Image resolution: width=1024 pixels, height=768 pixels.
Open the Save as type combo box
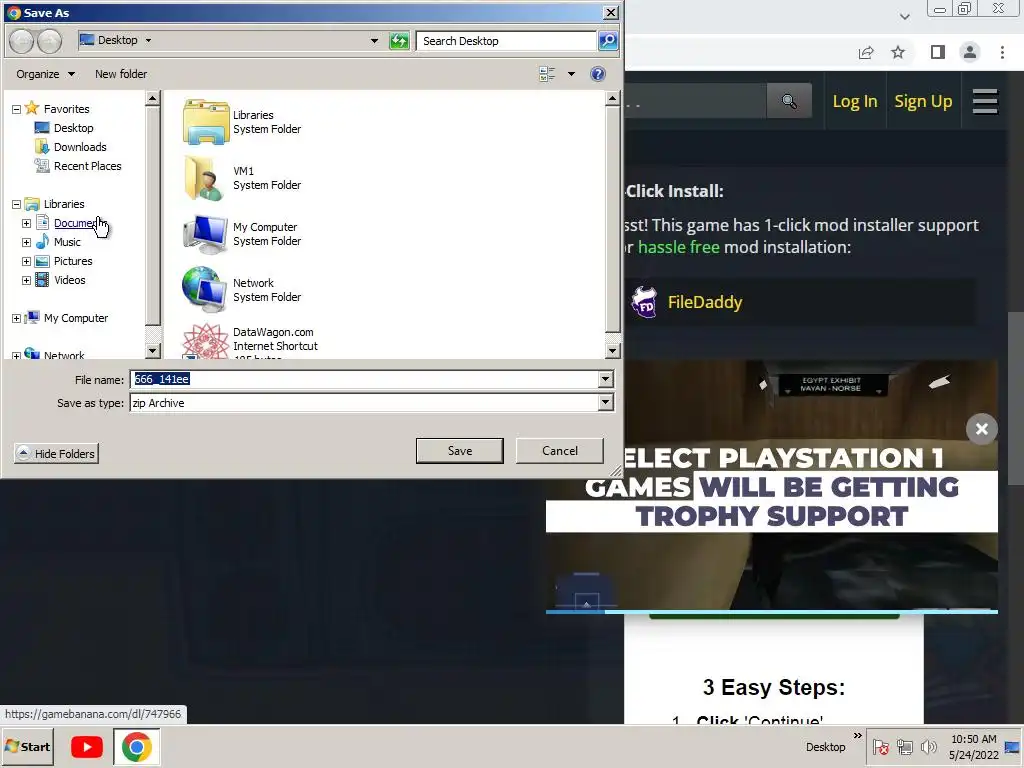click(372, 403)
